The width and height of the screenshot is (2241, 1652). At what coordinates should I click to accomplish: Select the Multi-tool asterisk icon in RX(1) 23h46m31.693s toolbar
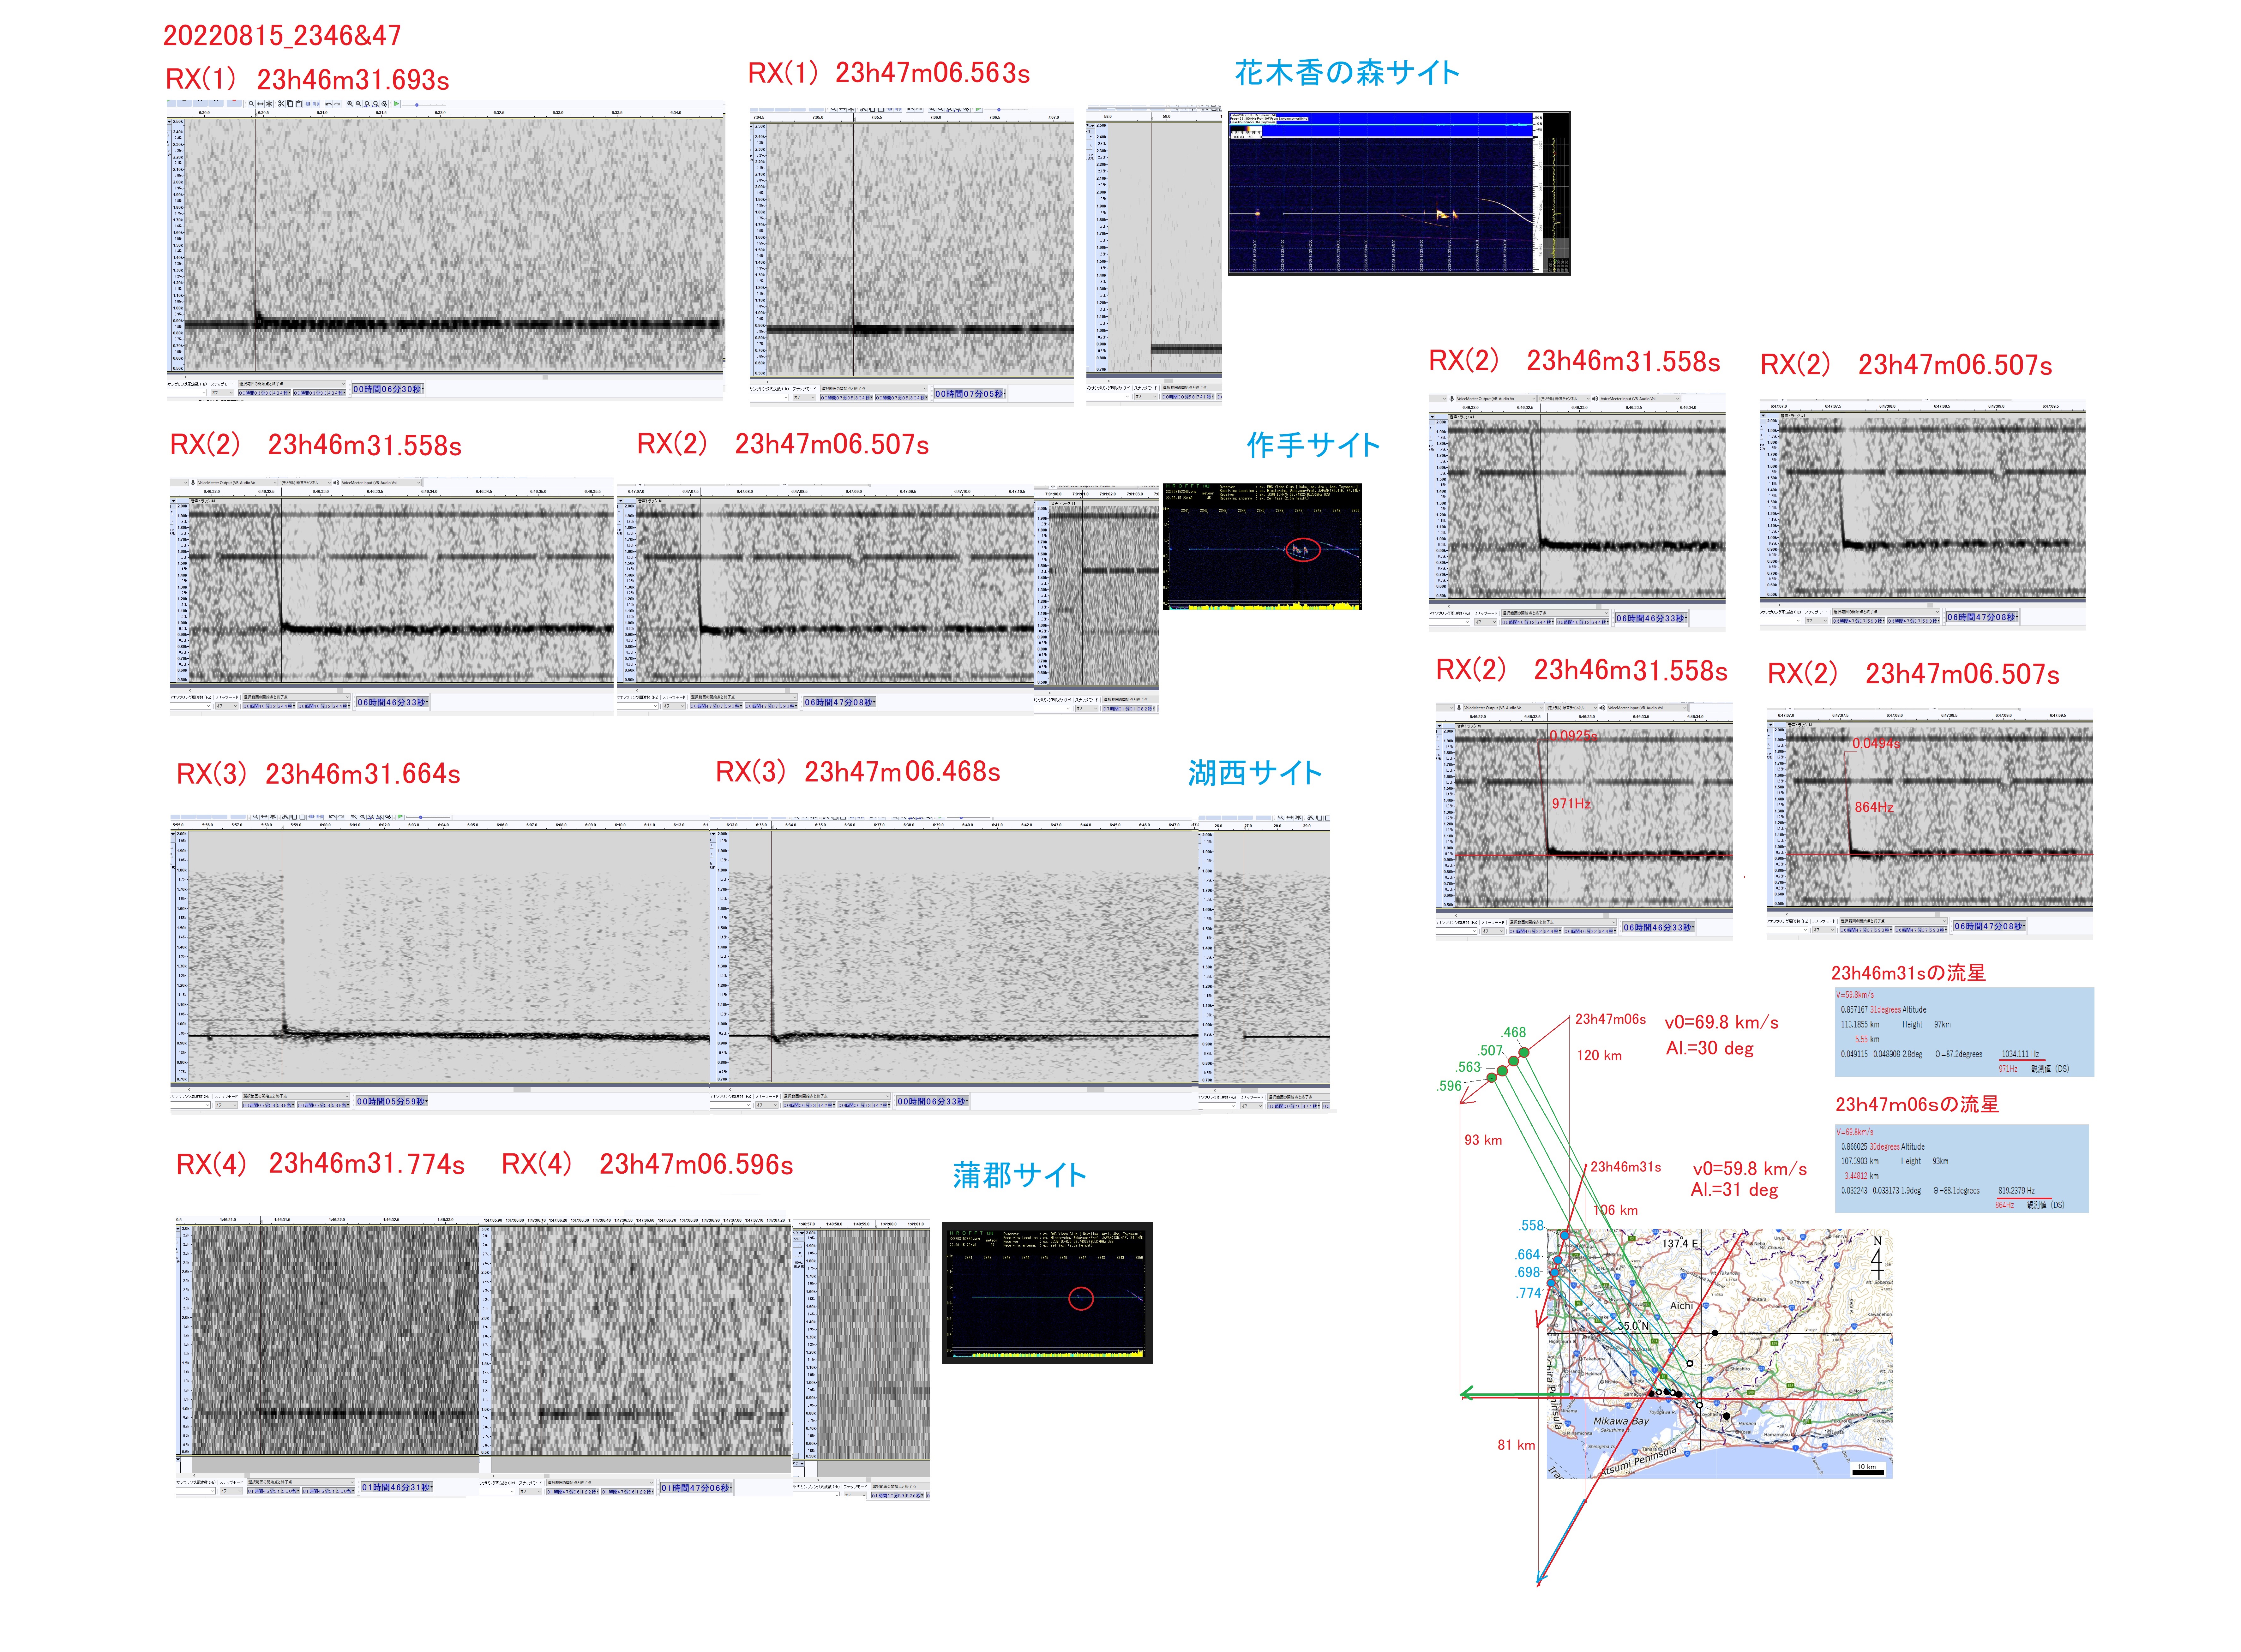[x=269, y=104]
